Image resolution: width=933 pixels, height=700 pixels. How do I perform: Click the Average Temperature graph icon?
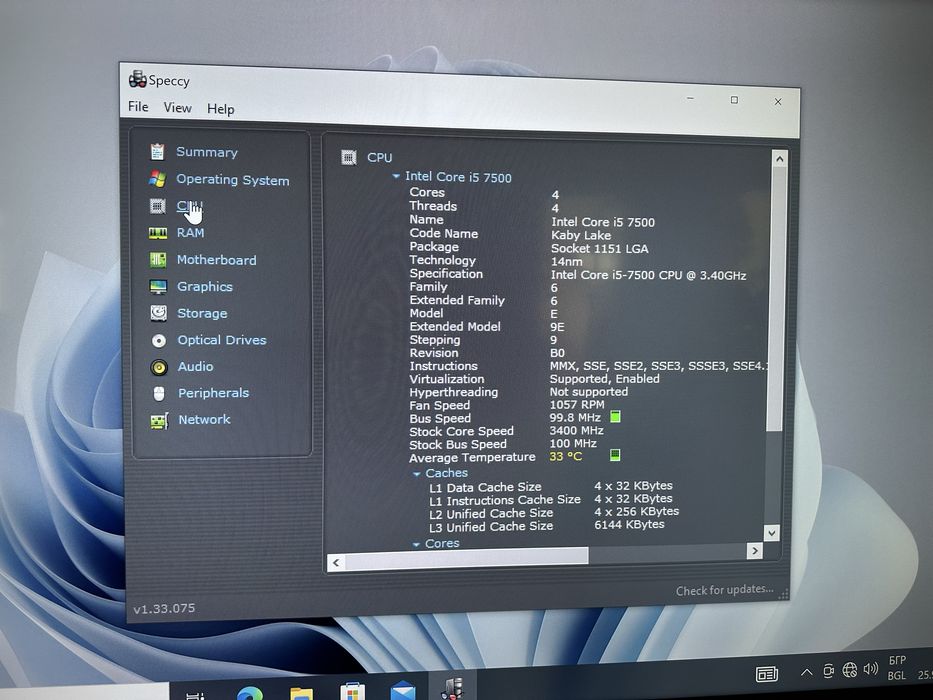(615, 455)
